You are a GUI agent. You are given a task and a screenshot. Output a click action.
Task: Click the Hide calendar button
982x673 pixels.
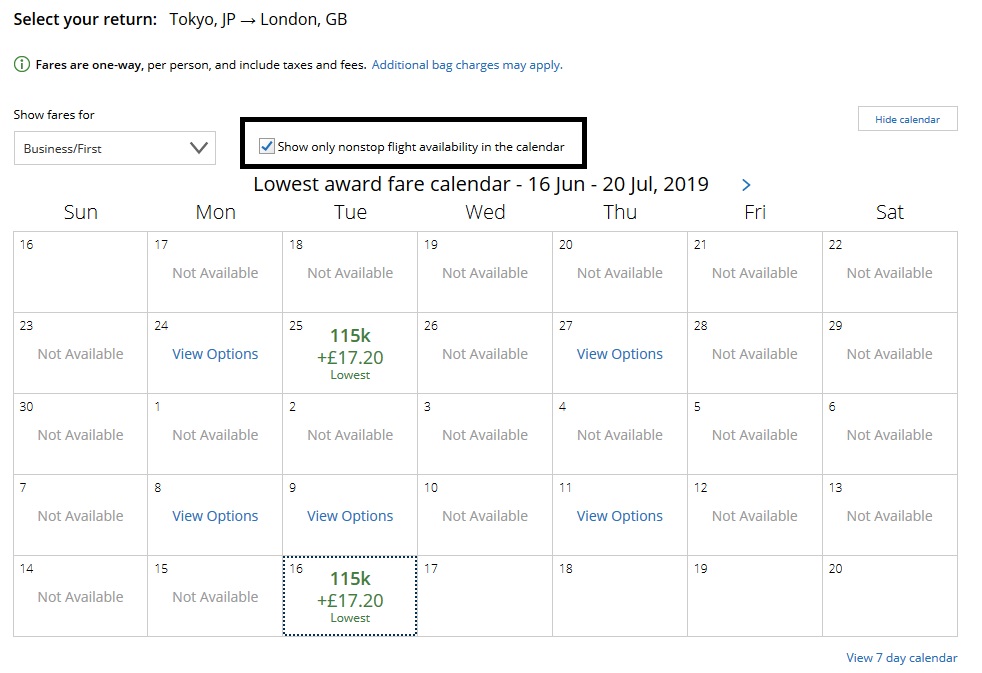[x=907, y=119]
